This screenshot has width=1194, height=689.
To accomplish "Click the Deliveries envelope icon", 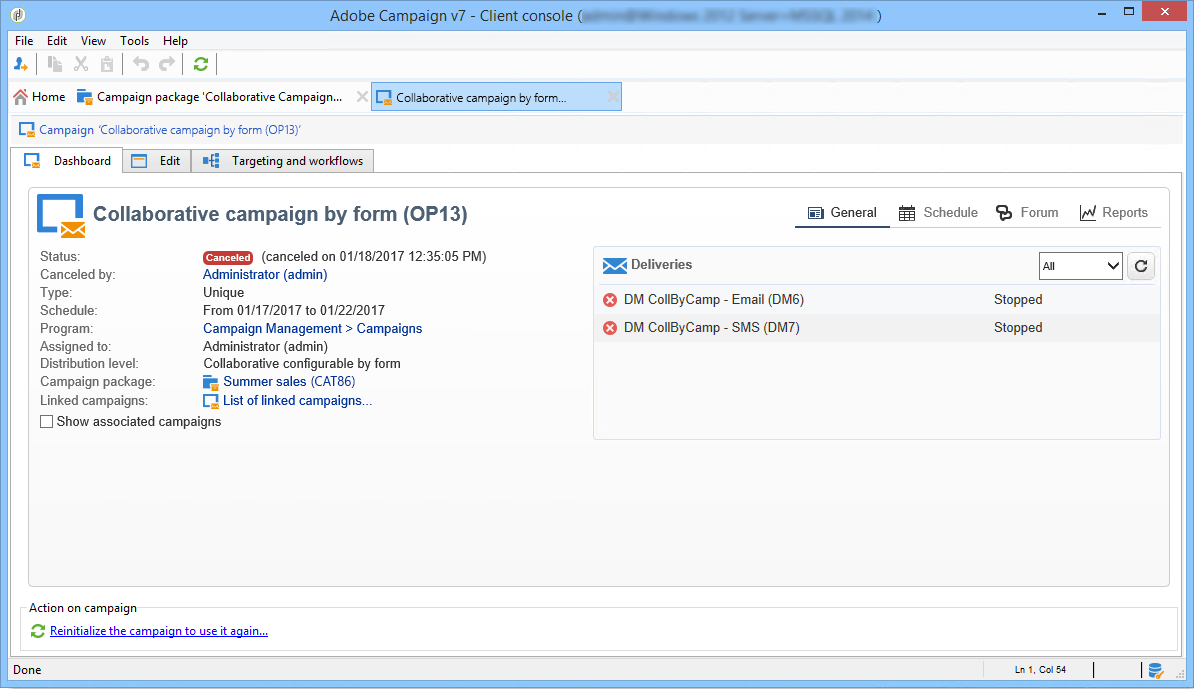I will (x=615, y=266).
